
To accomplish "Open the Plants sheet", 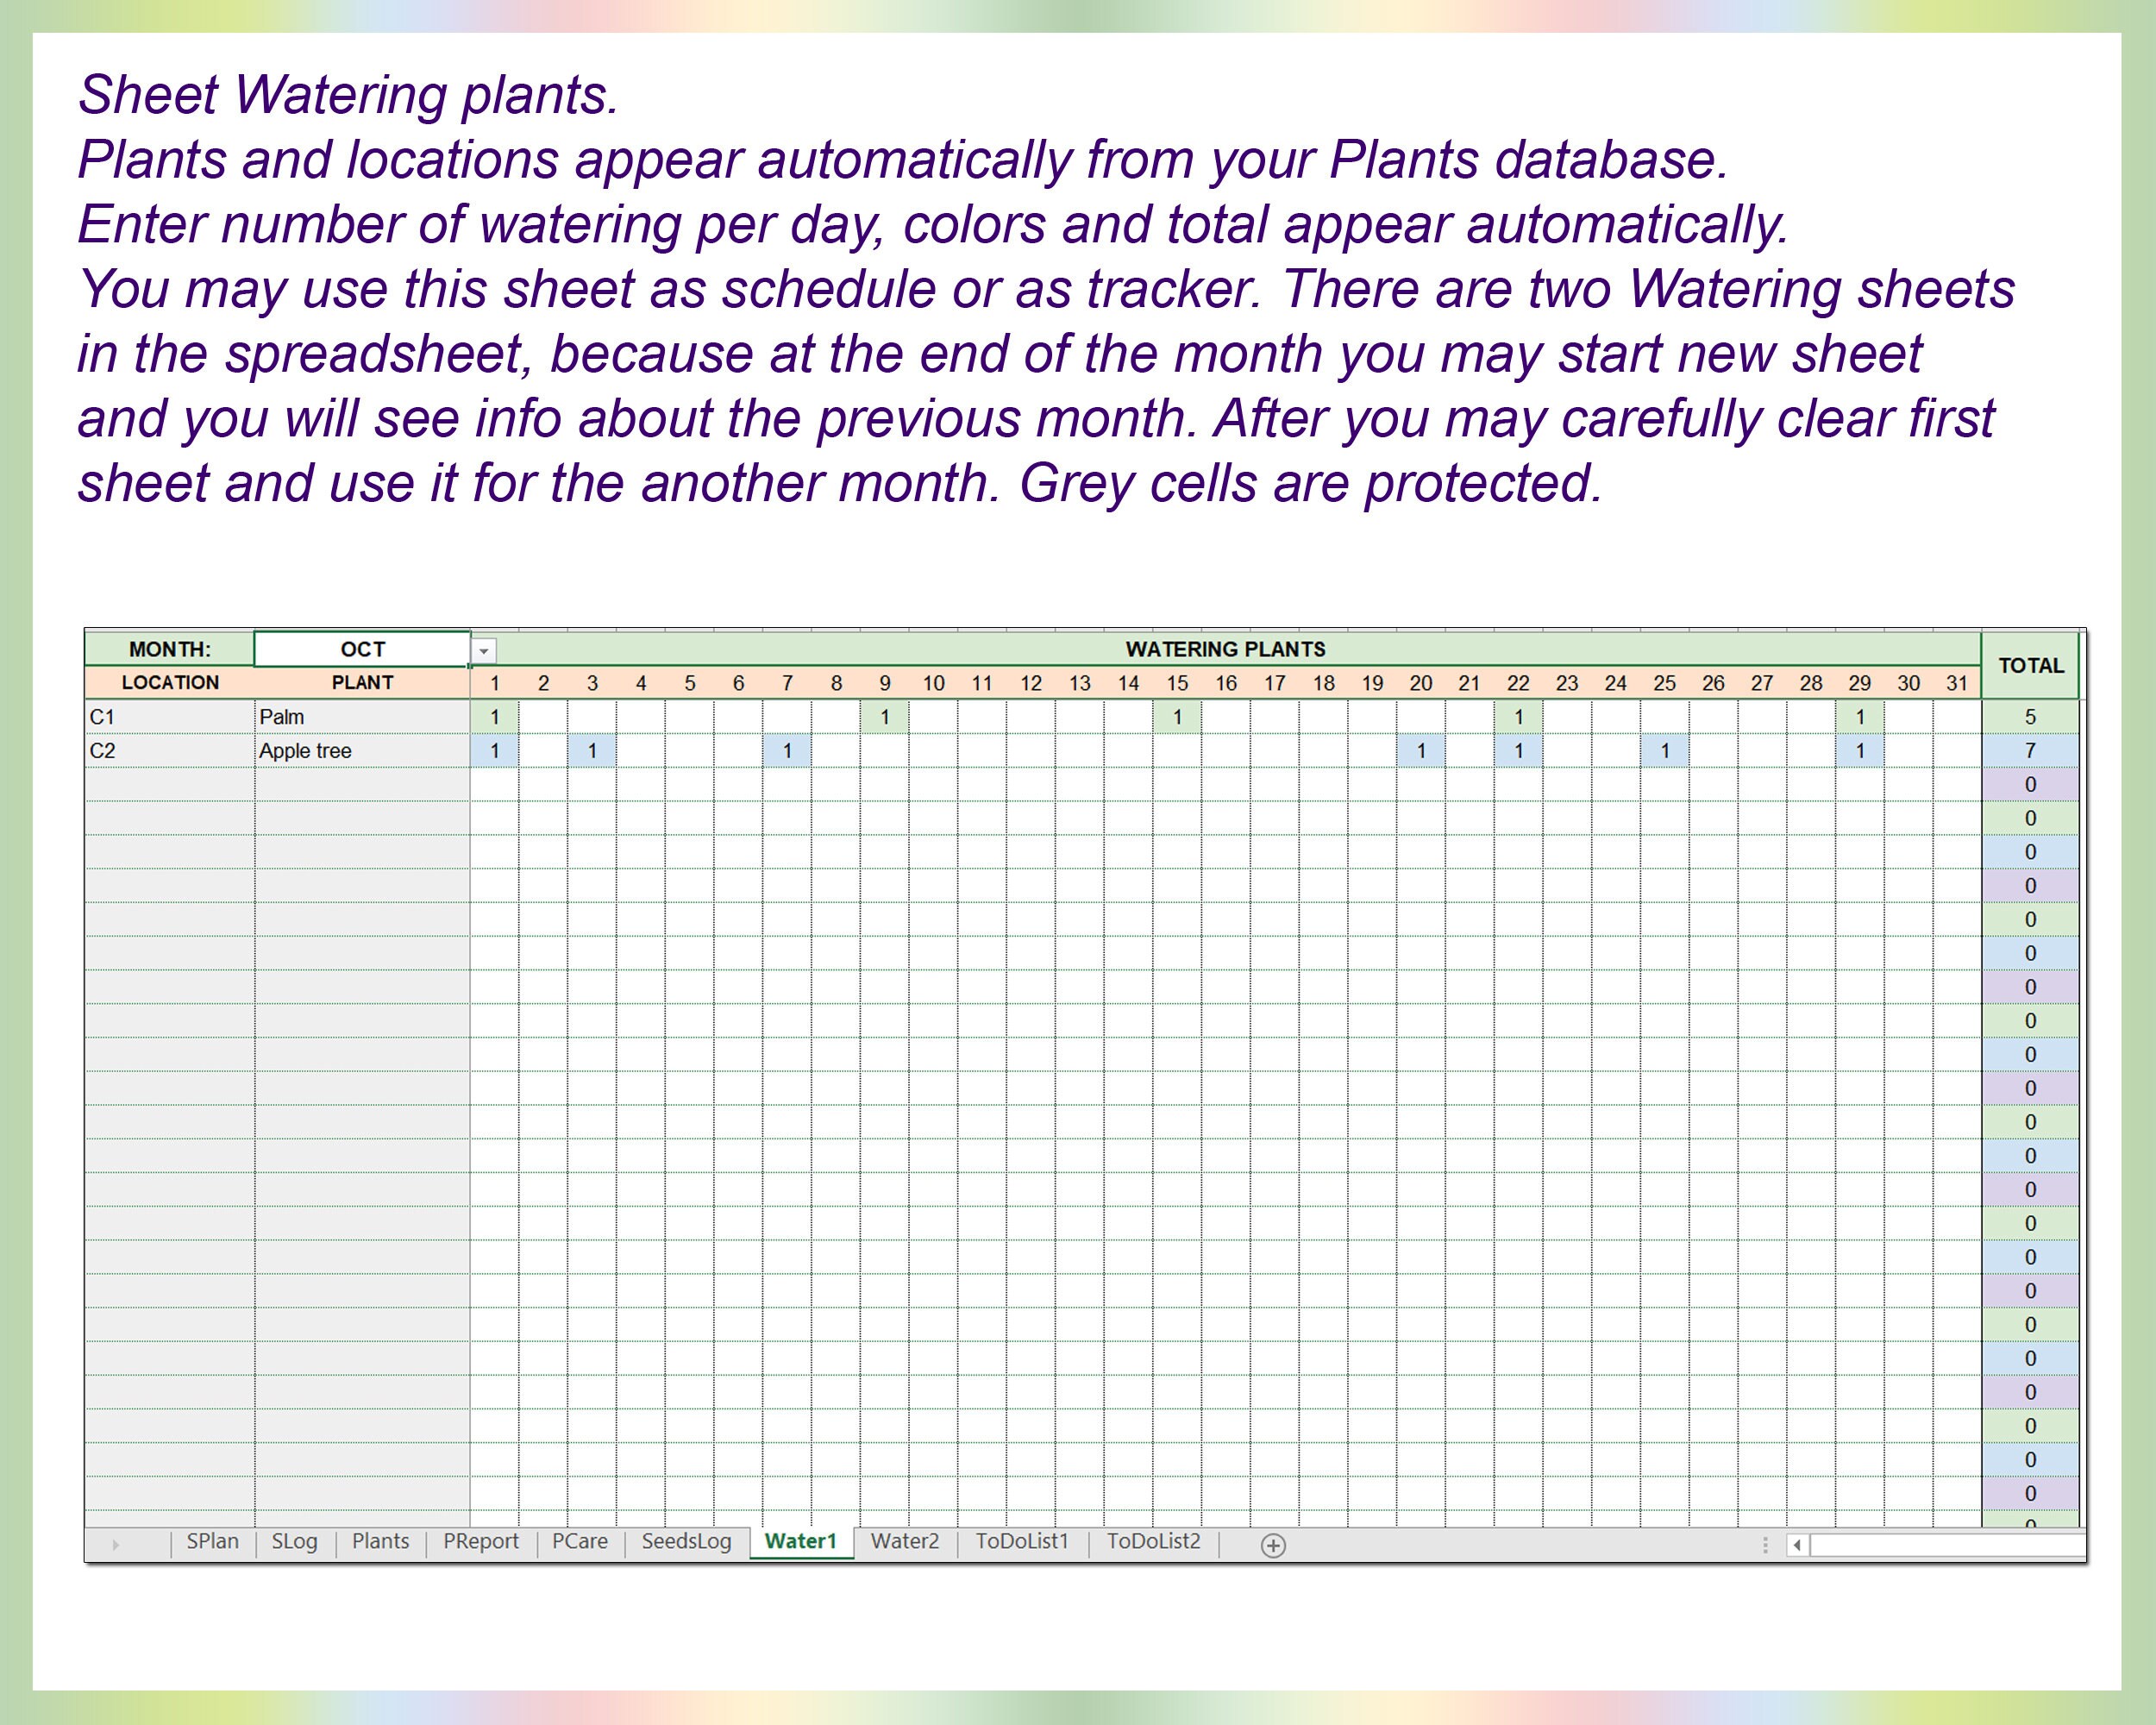I will point(381,1543).
